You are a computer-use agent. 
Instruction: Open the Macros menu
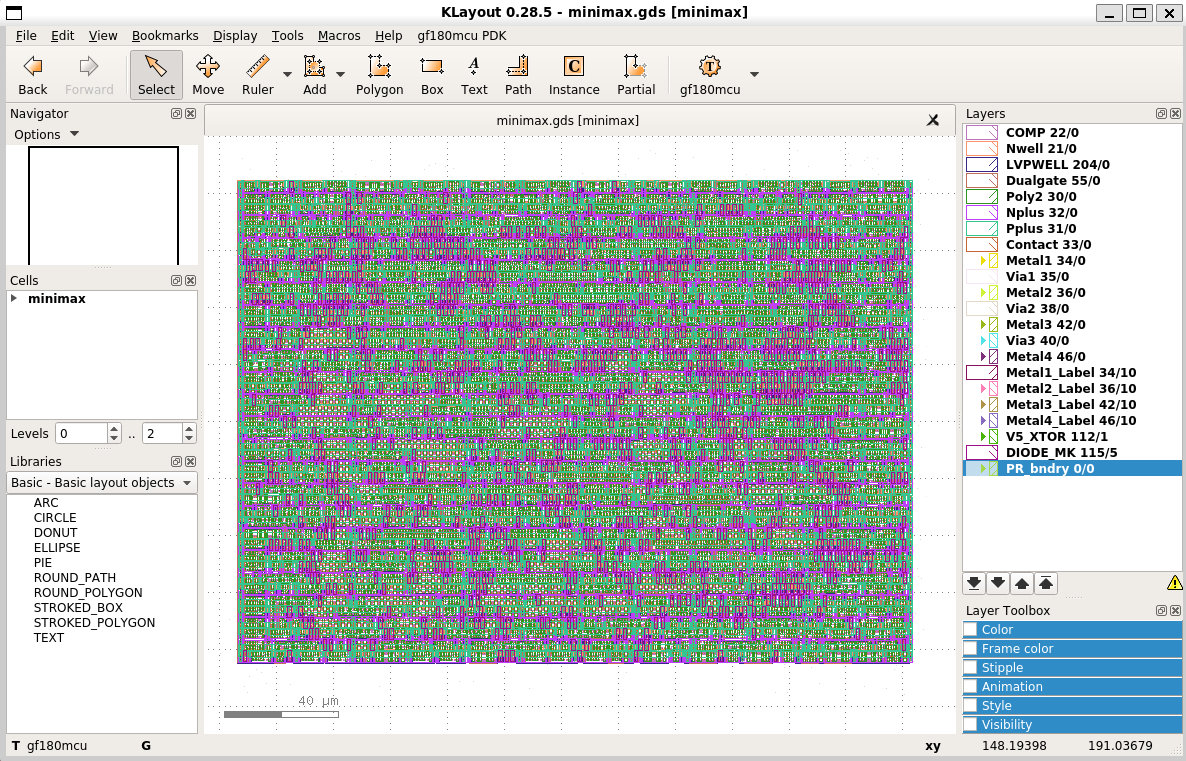pos(339,35)
